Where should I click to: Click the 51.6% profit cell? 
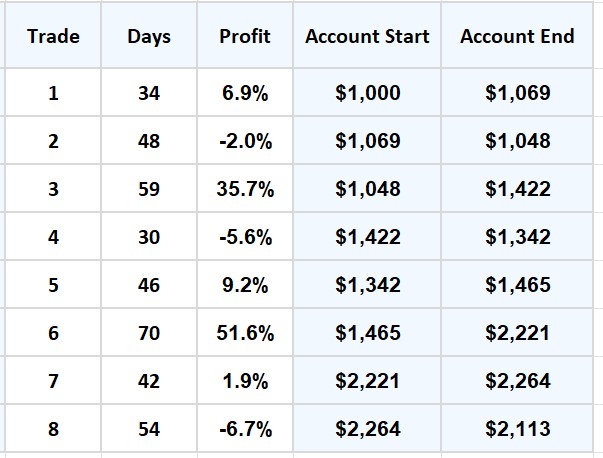tap(245, 333)
